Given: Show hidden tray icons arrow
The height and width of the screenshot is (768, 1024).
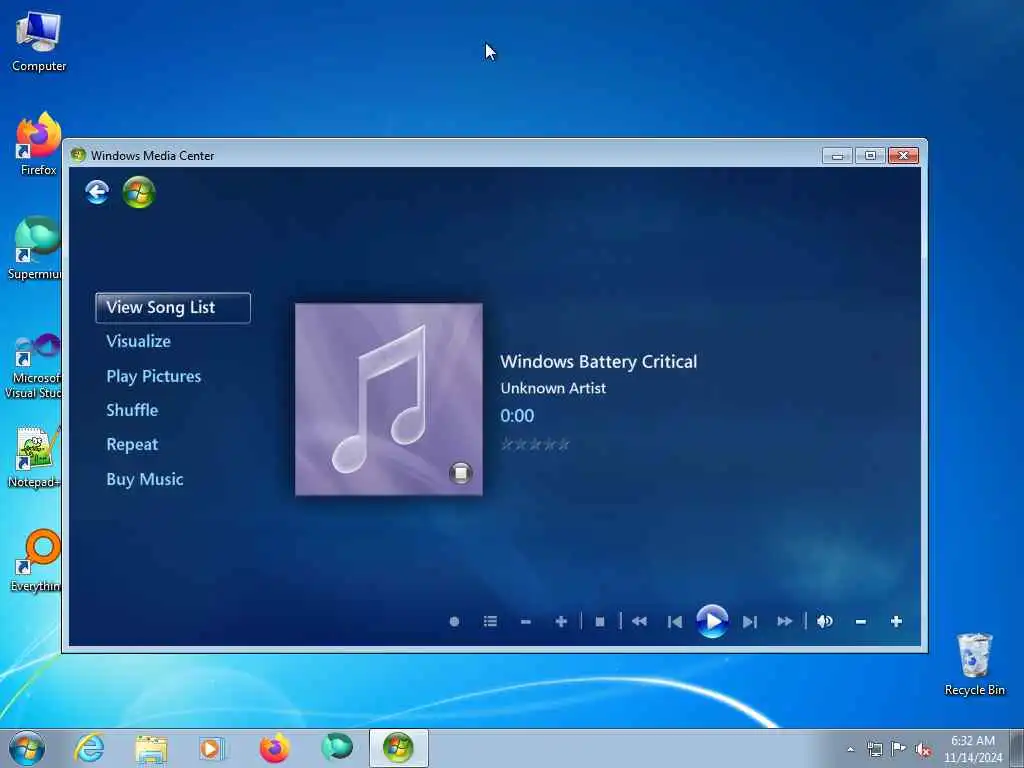Looking at the screenshot, I should pyautogui.click(x=850, y=749).
